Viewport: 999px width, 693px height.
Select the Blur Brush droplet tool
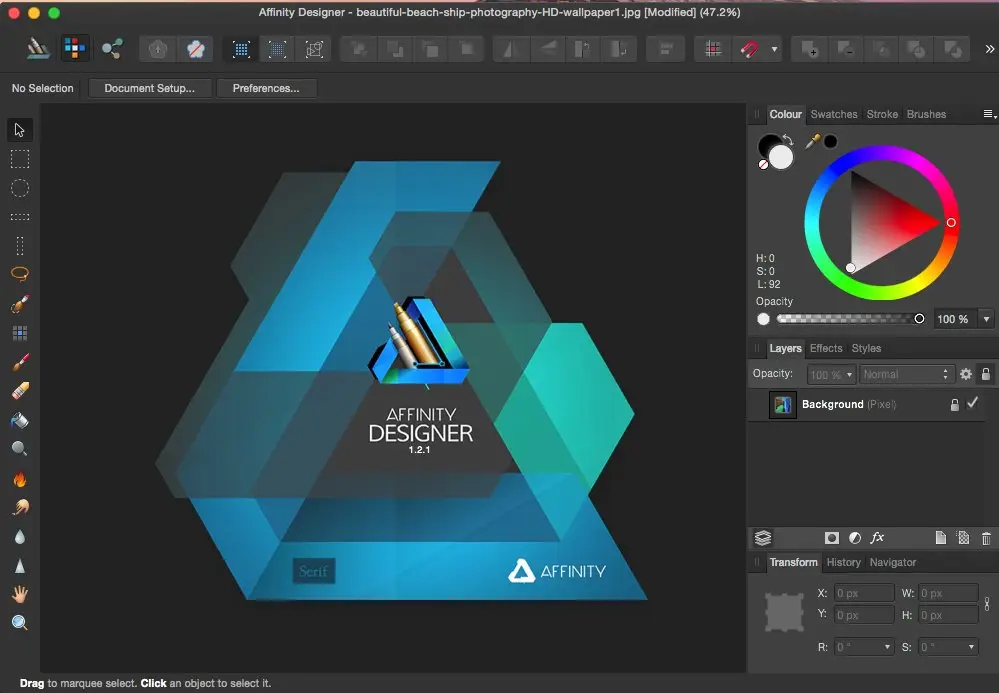20,537
